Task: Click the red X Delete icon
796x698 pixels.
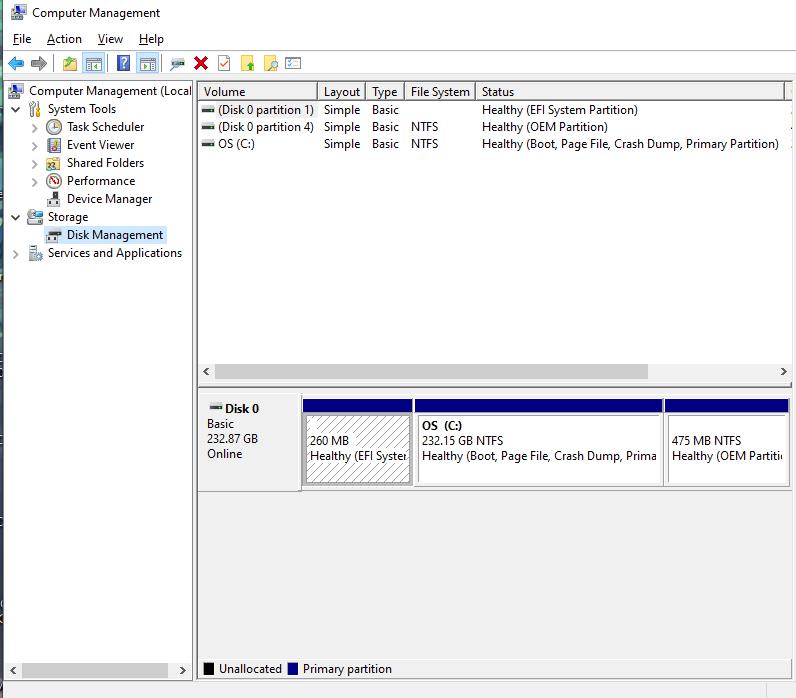Action: pyautogui.click(x=201, y=63)
